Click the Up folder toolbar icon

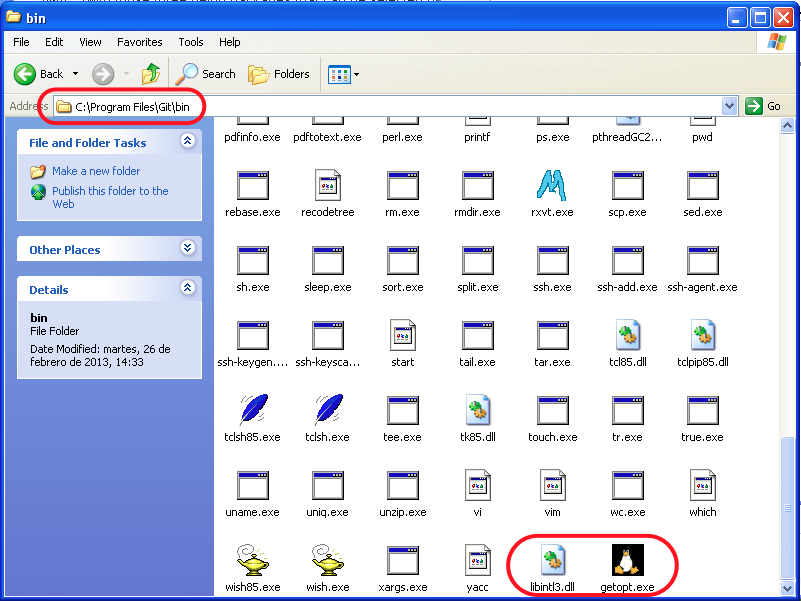[151, 74]
